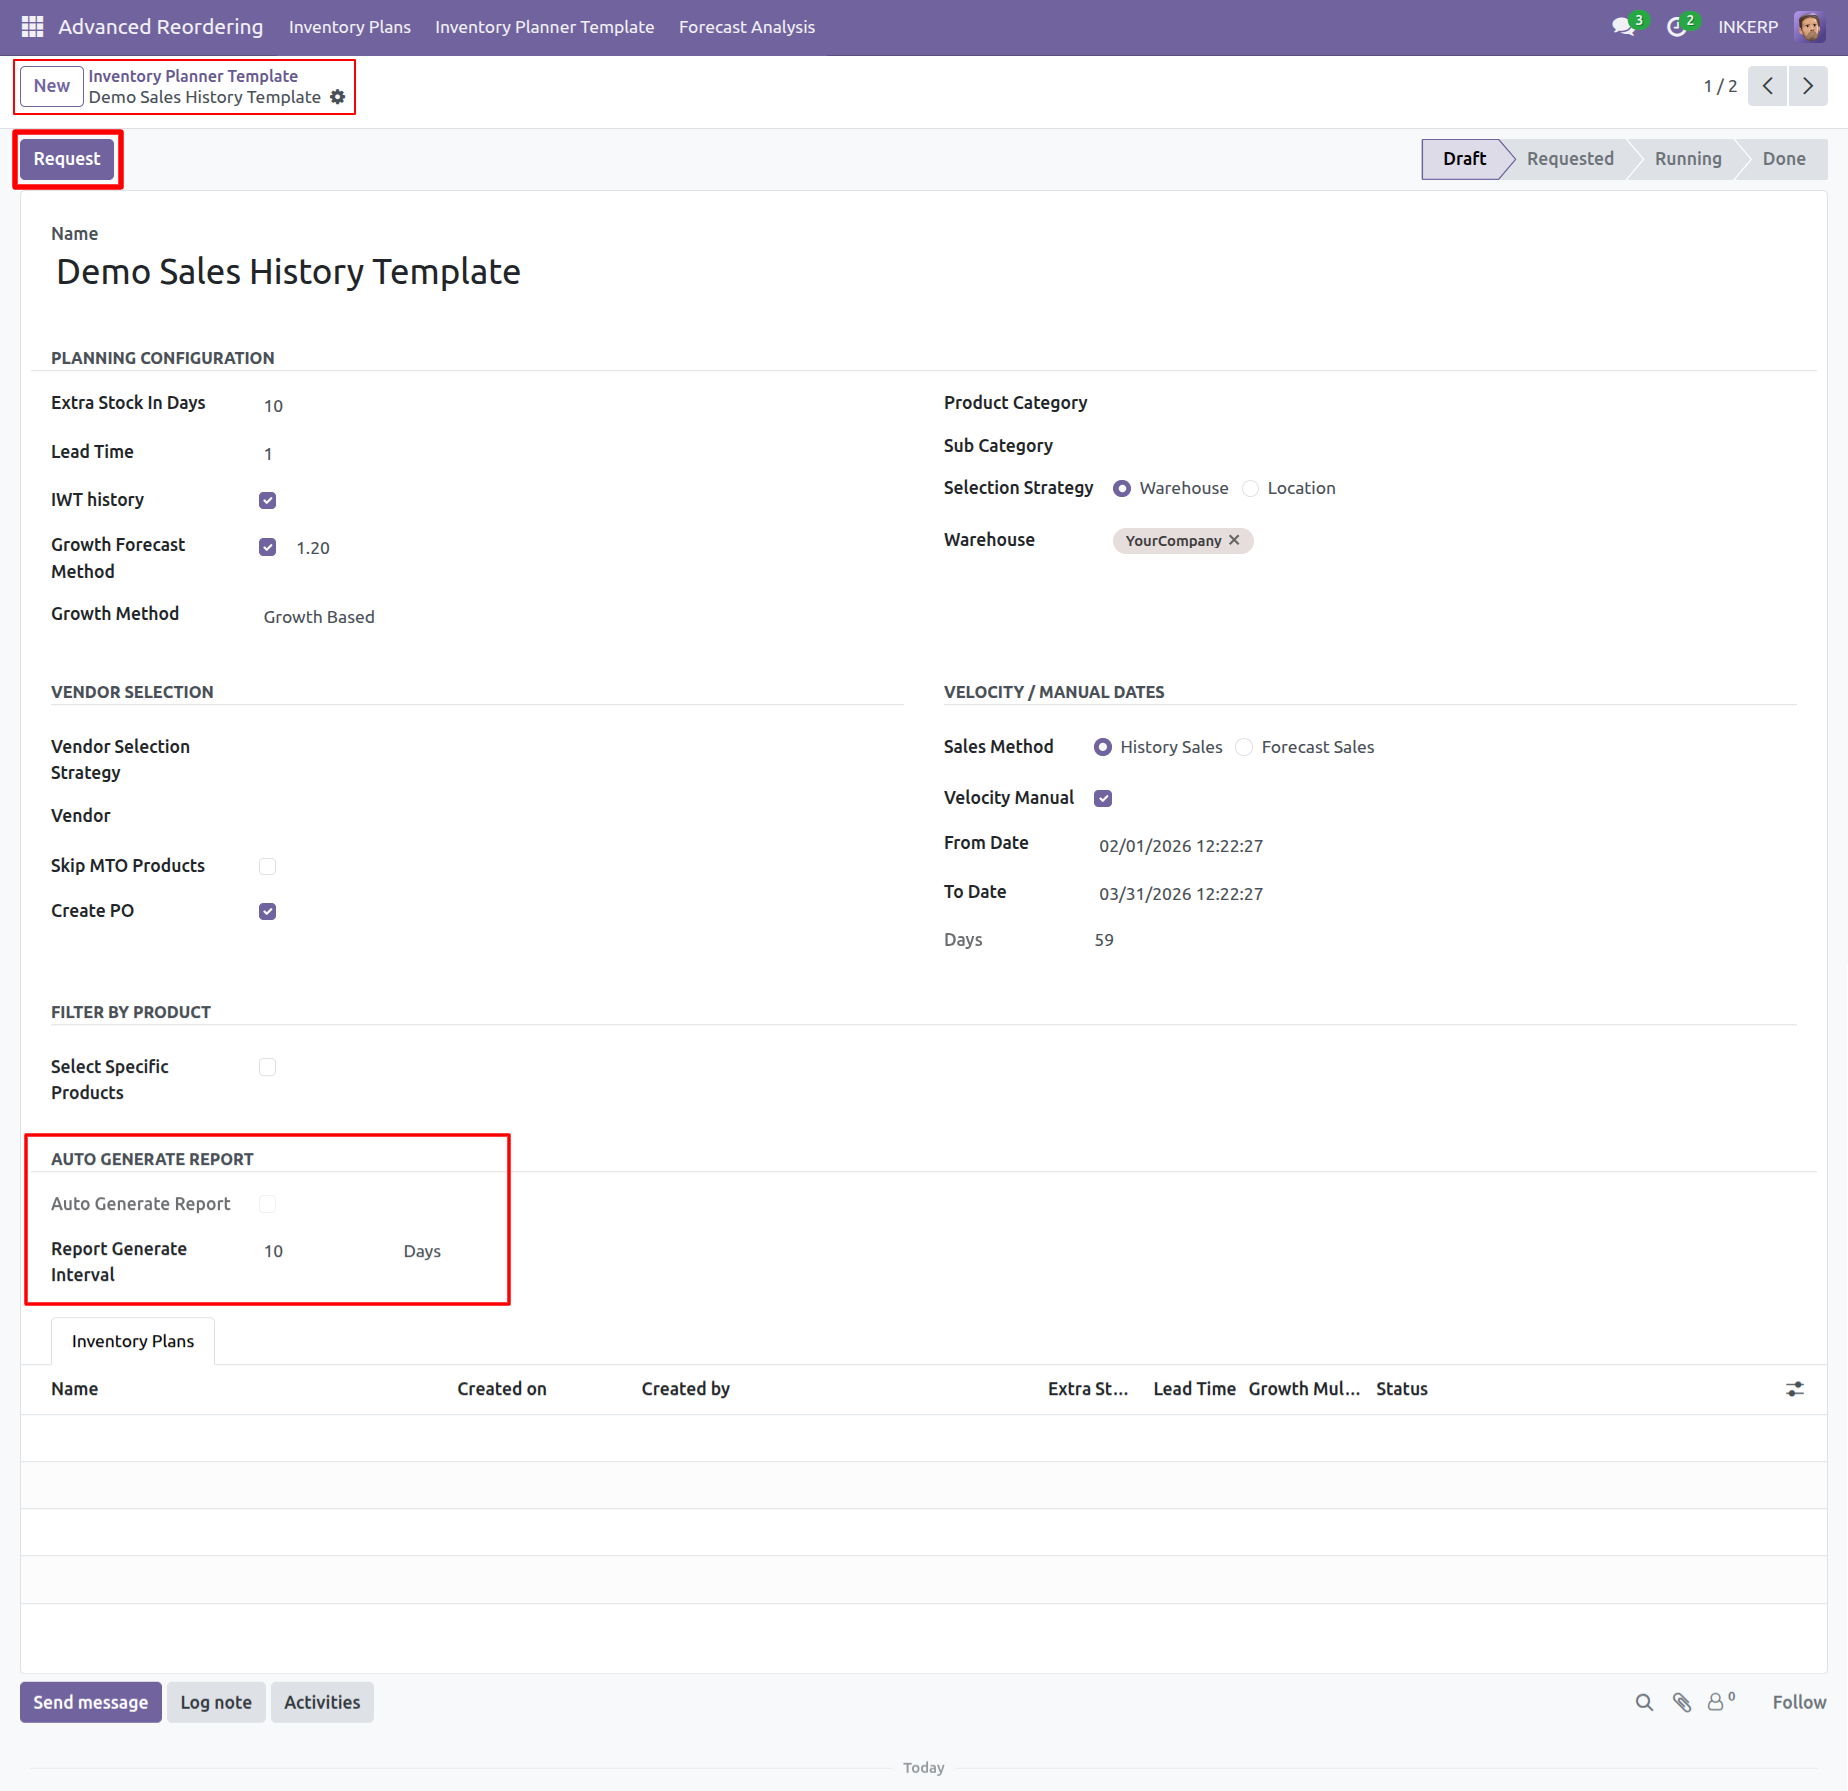
Task: Open the conversations chat icon
Action: click(x=1623, y=27)
